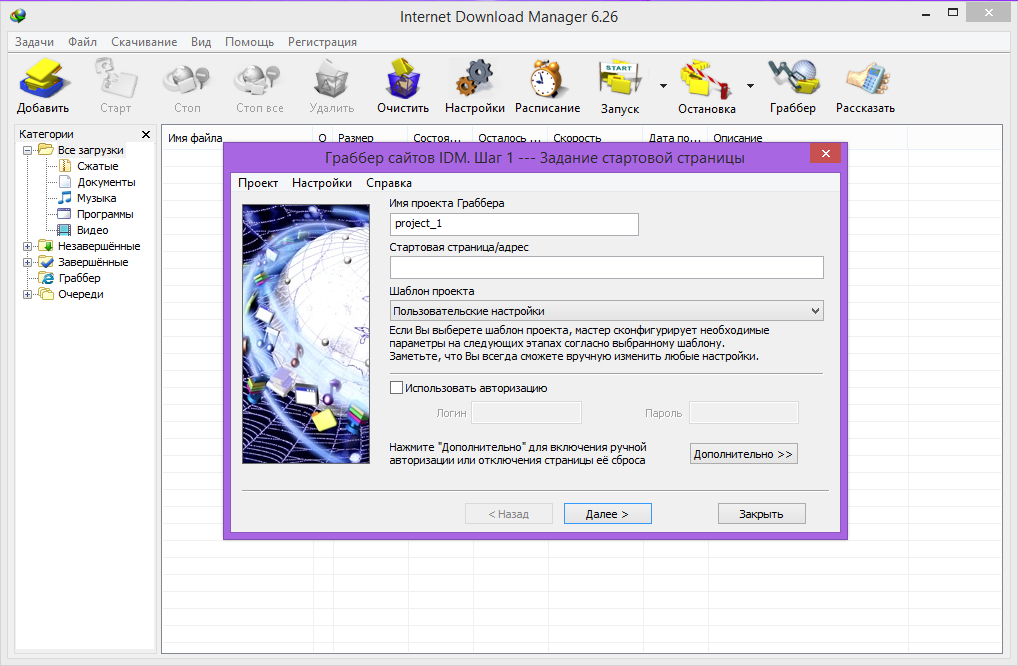Open Проект menu in grabber dialog
The image size is (1018, 666).
pos(258,183)
